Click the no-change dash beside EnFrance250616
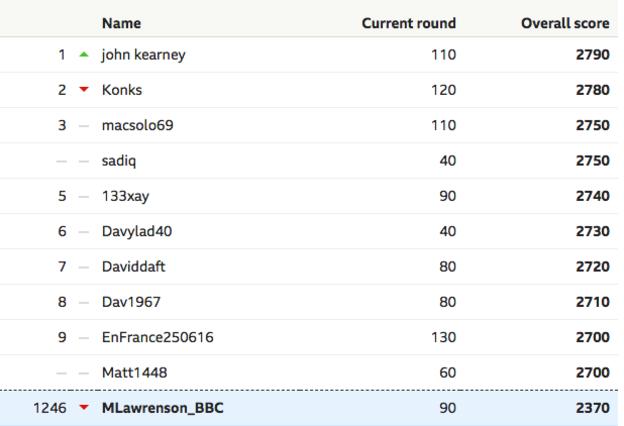Image resolution: width=624 pixels, height=426 pixels. pos(84,338)
